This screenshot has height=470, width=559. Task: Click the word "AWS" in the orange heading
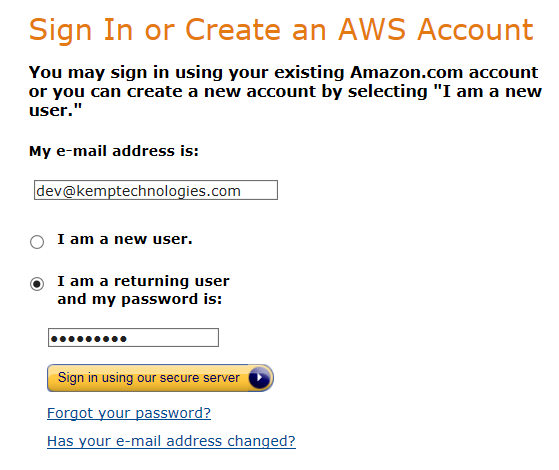372,30
